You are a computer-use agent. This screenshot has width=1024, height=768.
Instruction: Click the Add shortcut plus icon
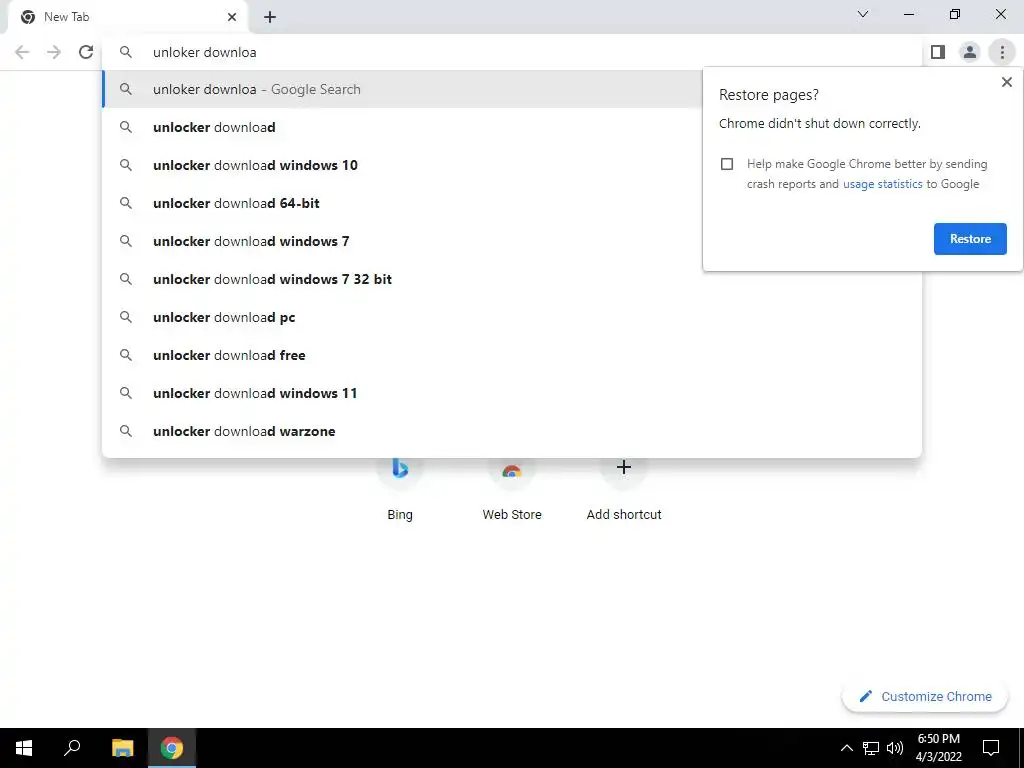point(624,467)
